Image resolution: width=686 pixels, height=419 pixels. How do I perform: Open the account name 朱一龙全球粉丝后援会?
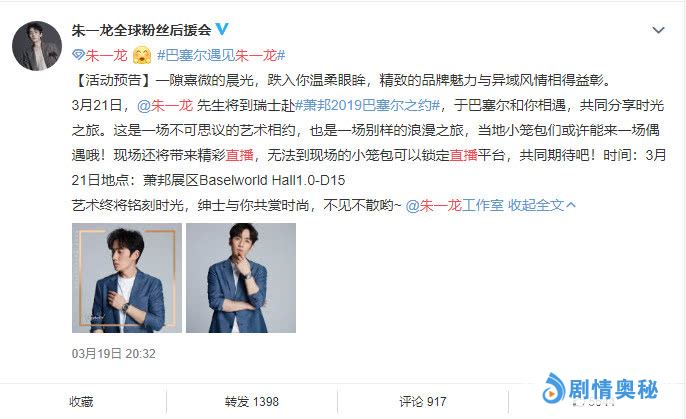point(141,30)
